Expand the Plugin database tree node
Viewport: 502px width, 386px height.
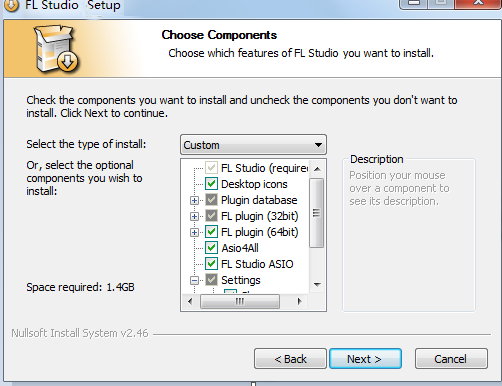click(194, 200)
